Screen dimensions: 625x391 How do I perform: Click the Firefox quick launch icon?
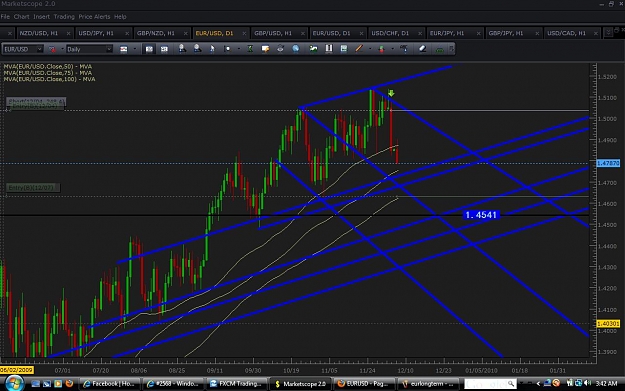tap(69, 383)
